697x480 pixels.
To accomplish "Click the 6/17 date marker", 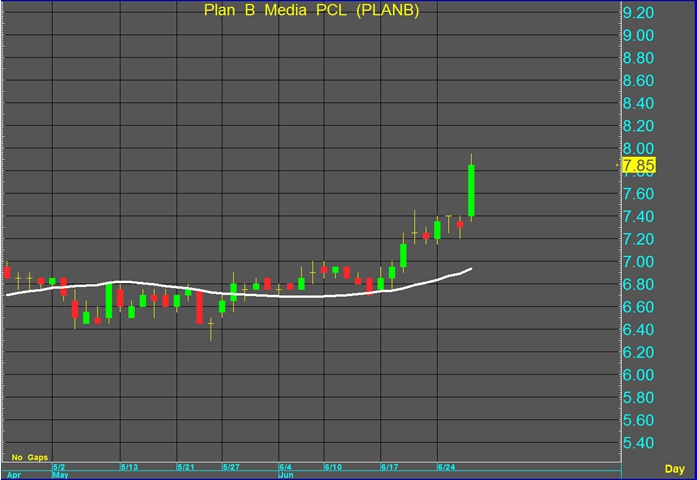I will tap(390, 467).
